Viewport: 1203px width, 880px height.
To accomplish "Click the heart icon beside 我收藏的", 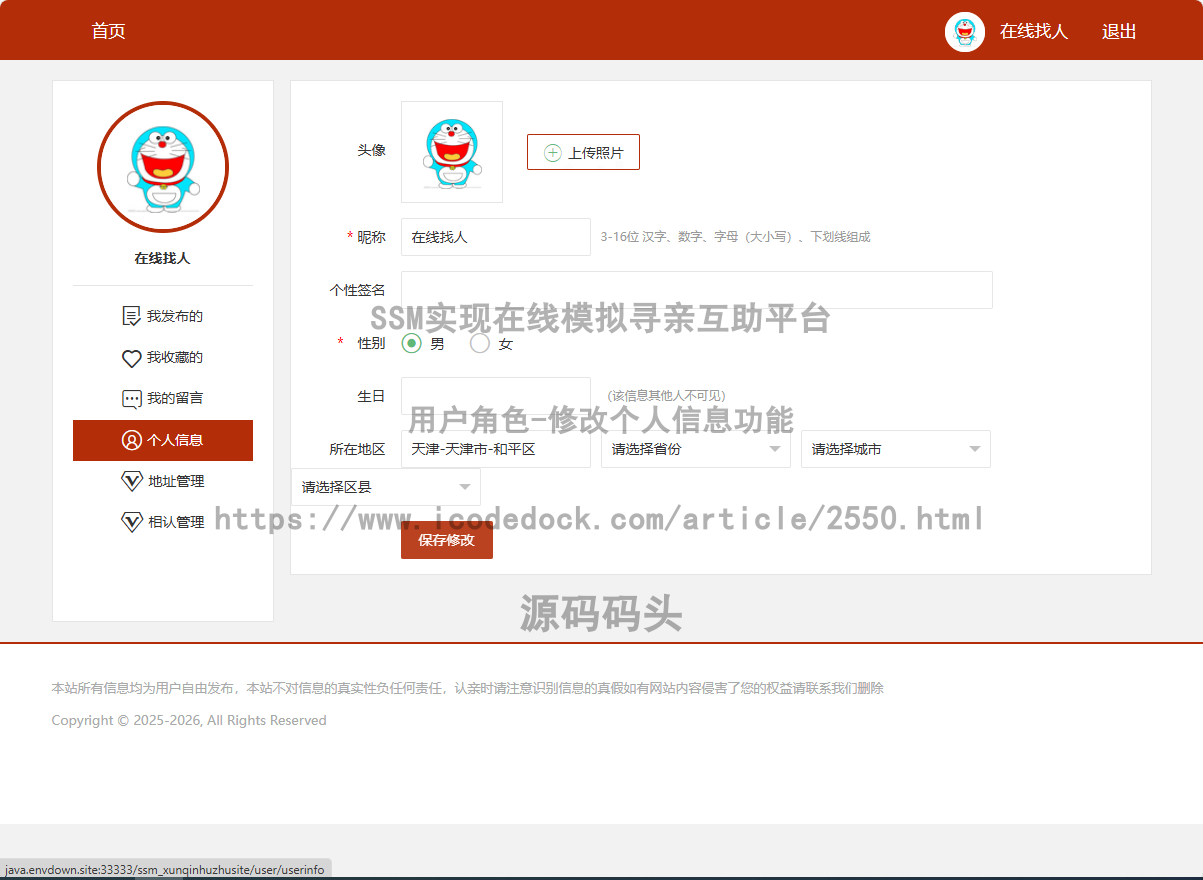I will click(x=131, y=358).
